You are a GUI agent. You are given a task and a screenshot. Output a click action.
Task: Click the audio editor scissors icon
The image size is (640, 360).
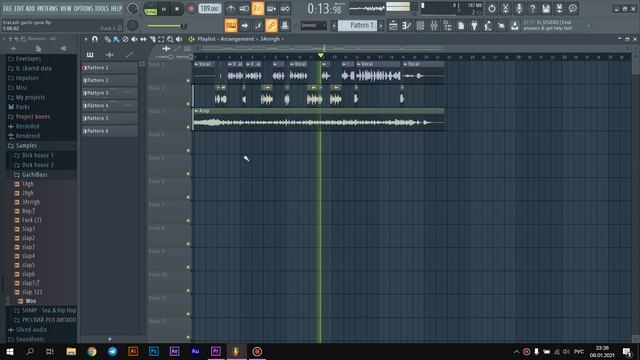(505, 8)
